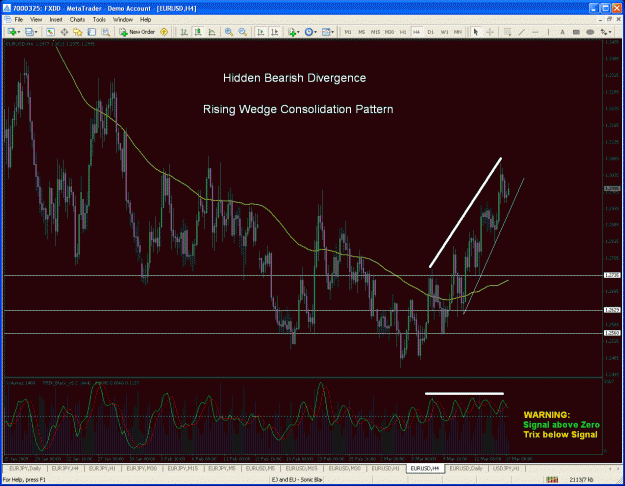This screenshot has height=486, width=625.
Task: Click the connection status bars icon
Action: coord(552,480)
